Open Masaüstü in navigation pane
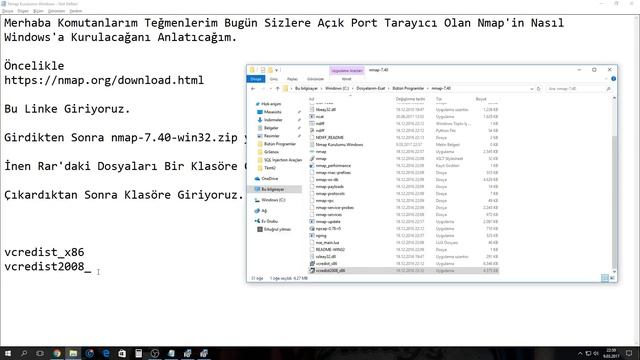Image resolution: width=640 pixels, height=360 pixels. pos(272,112)
